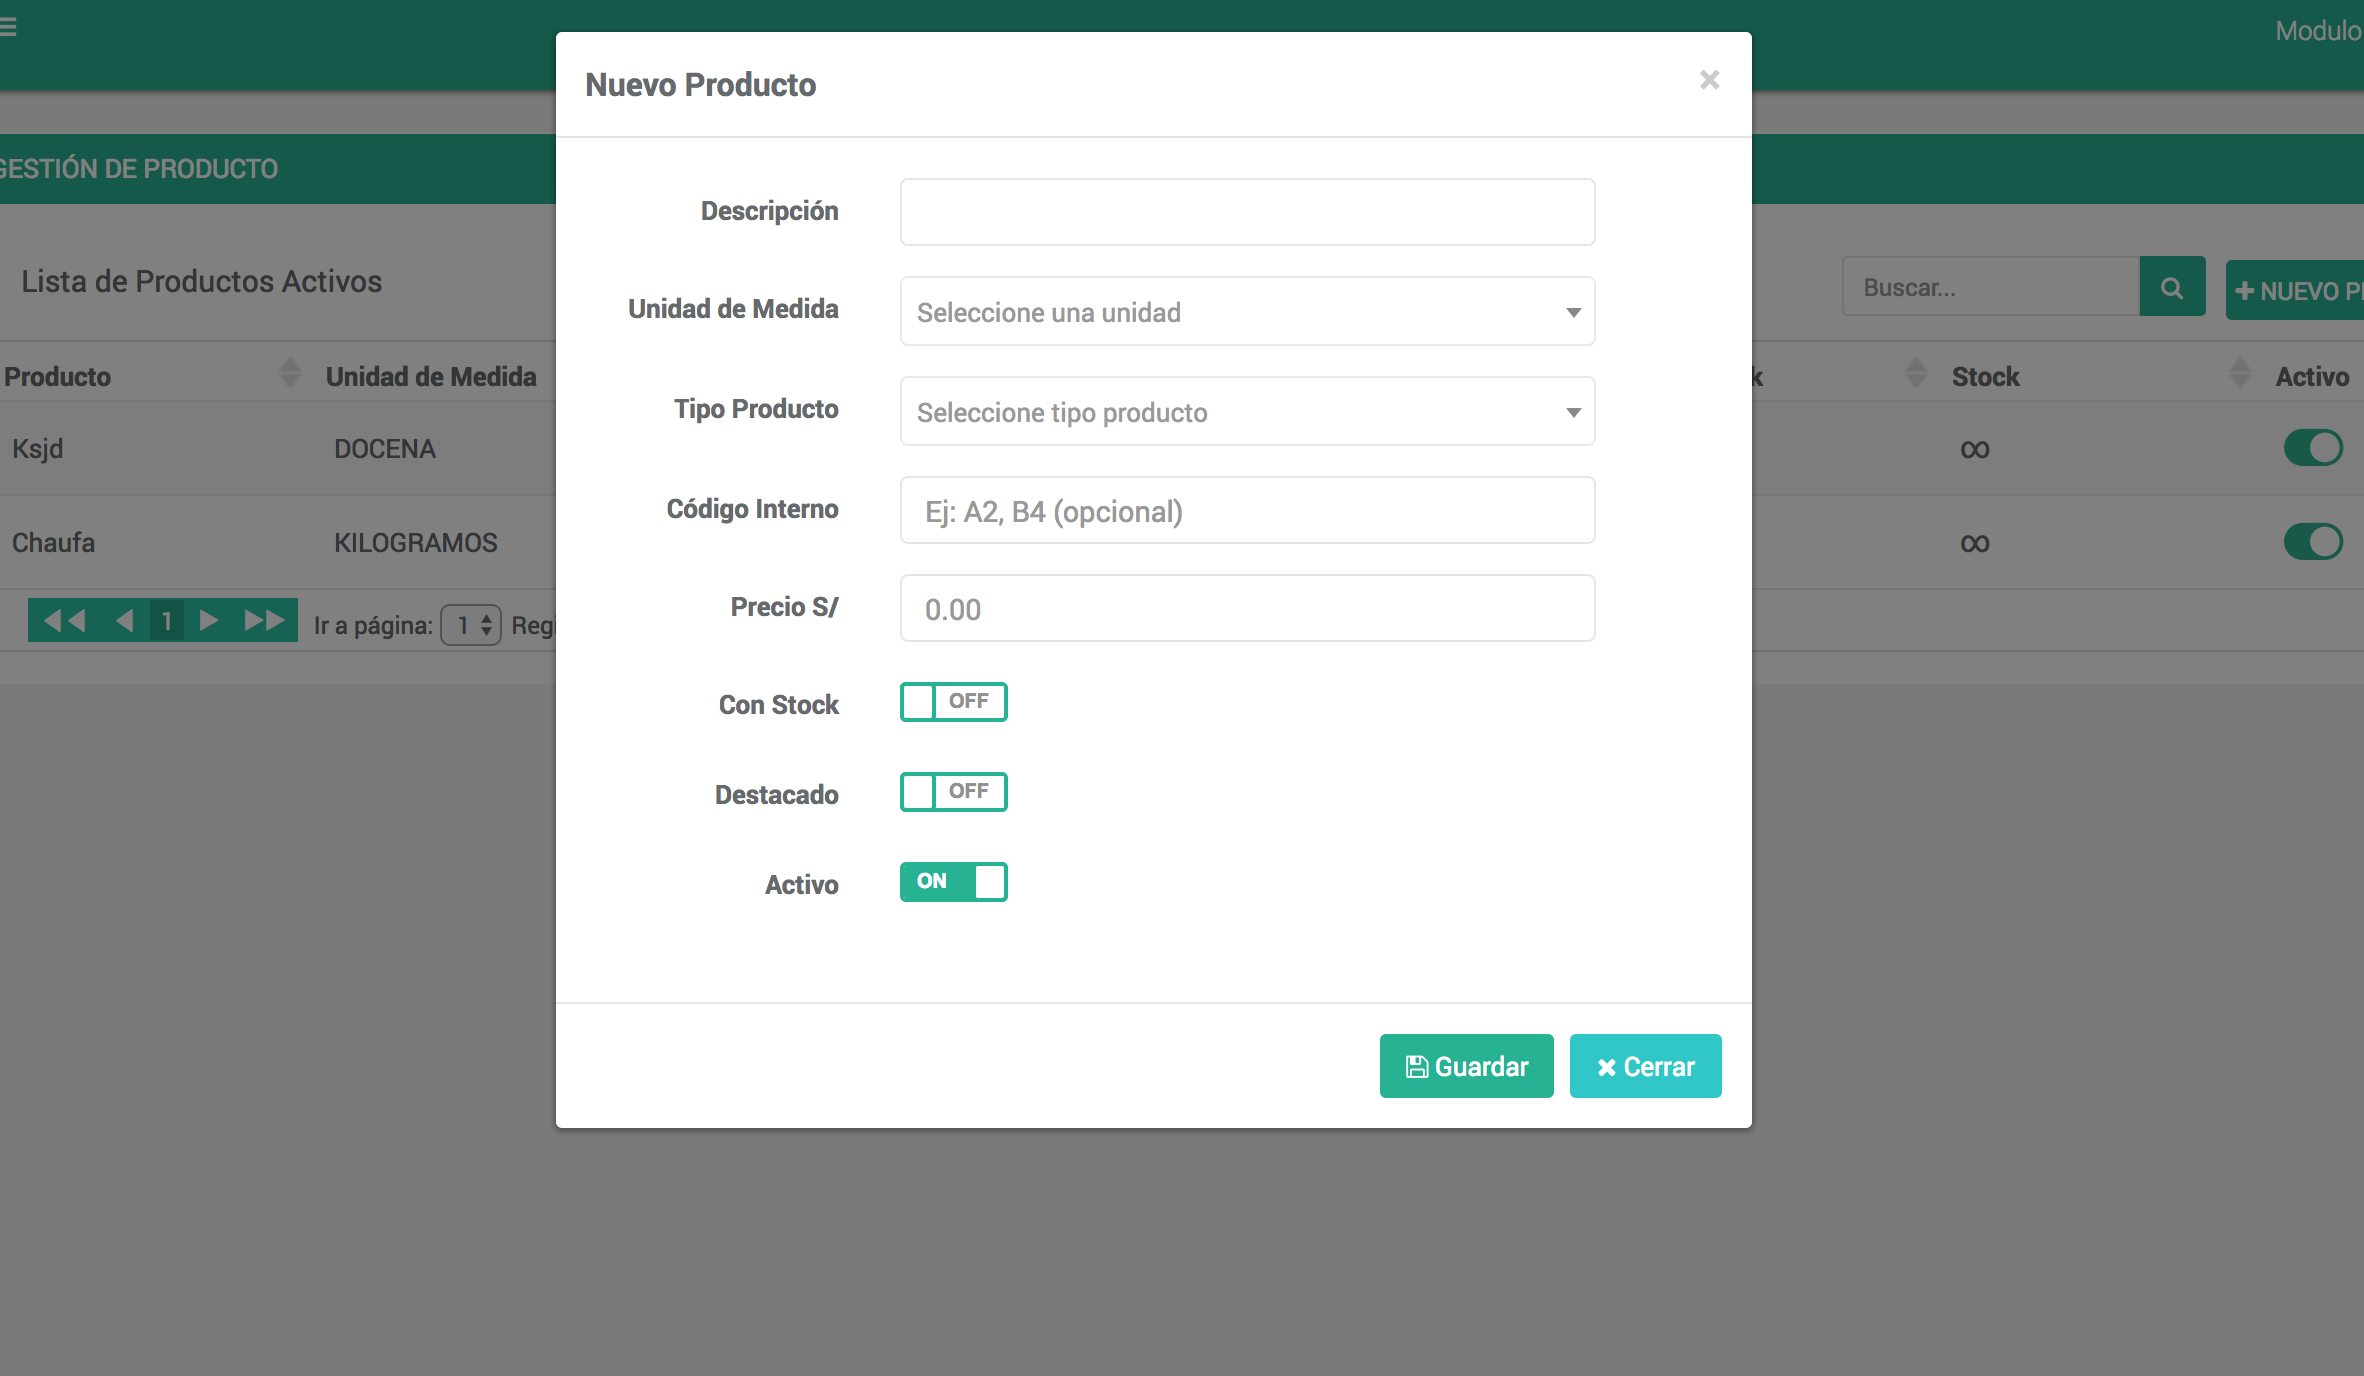Go to first page arrow
This screenshot has height=1376, width=2364.
pos(65,620)
